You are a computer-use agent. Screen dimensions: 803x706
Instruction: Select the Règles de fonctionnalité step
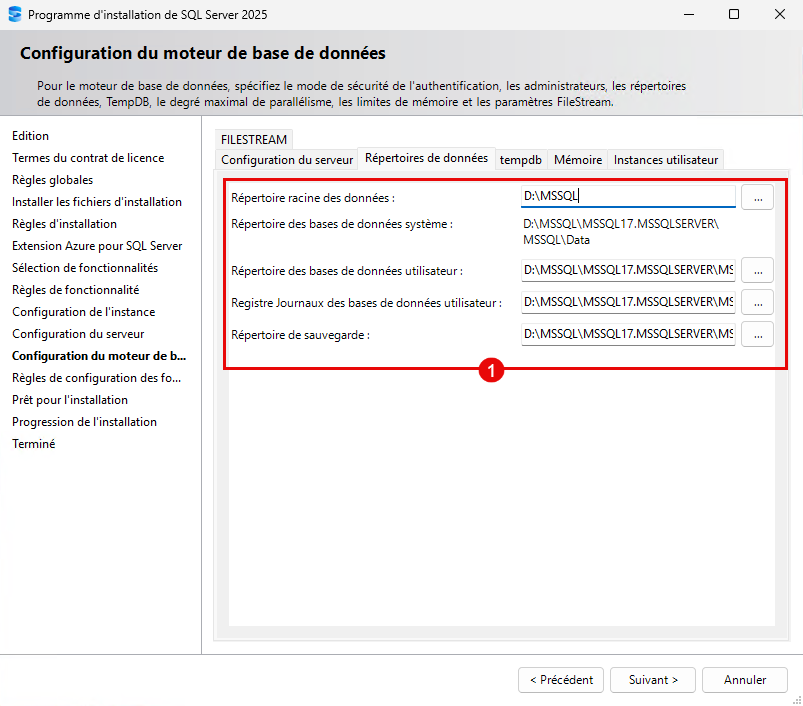(76, 290)
